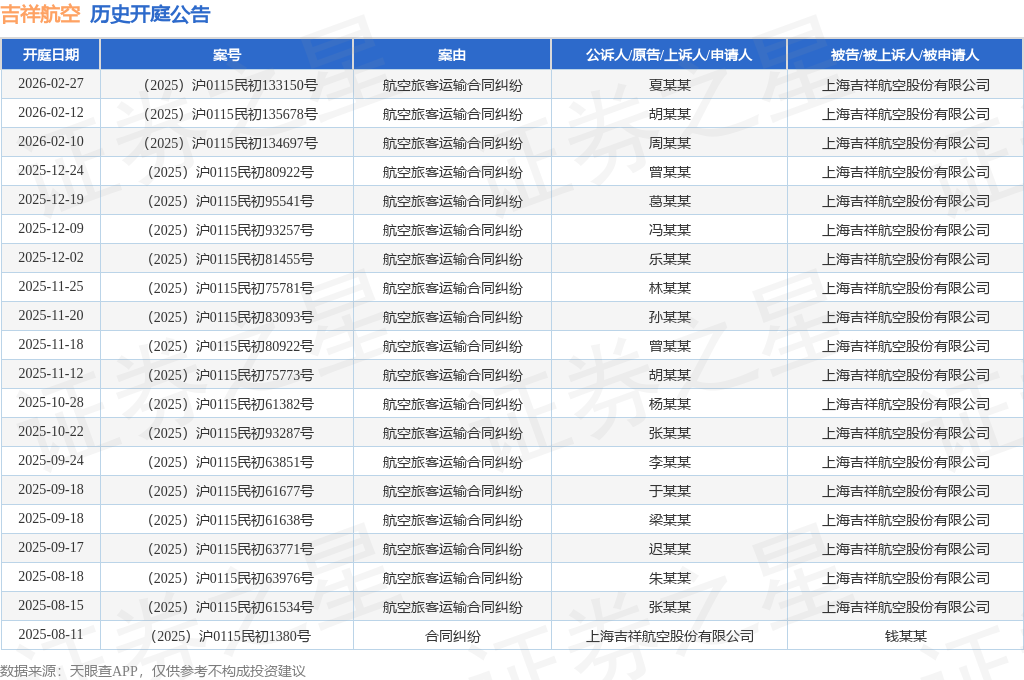The width and height of the screenshot is (1024, 680).
Task: Click the 开庭日期 column header
Action: (x=50, y=55)
